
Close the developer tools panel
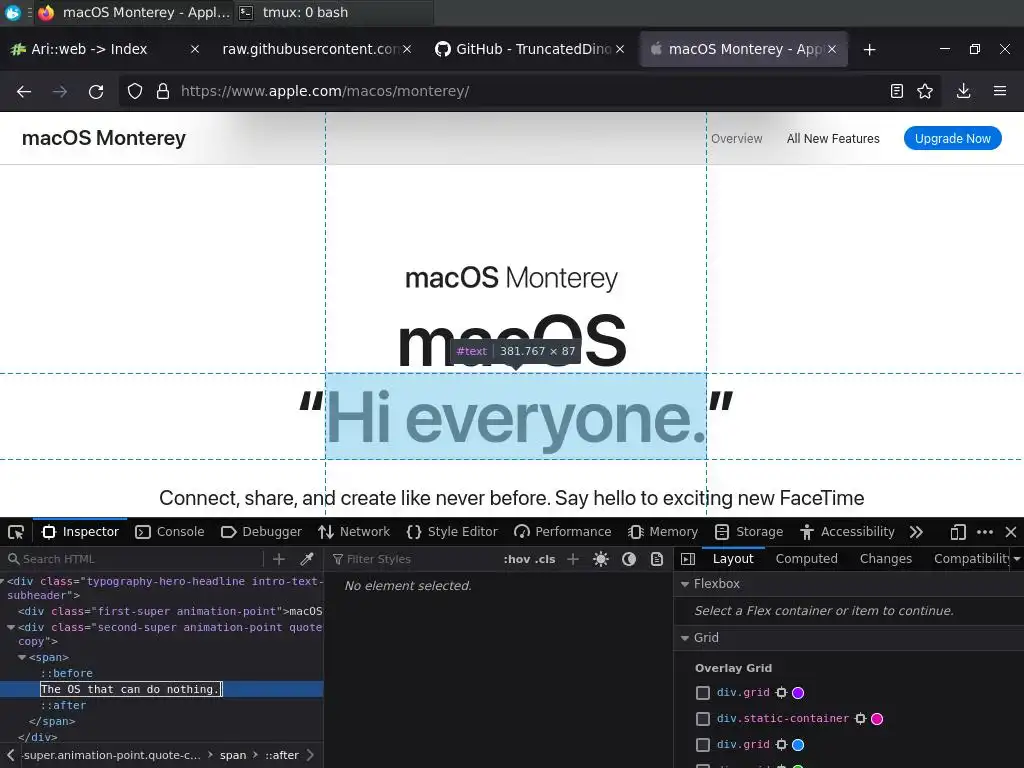coord(1011,532)
